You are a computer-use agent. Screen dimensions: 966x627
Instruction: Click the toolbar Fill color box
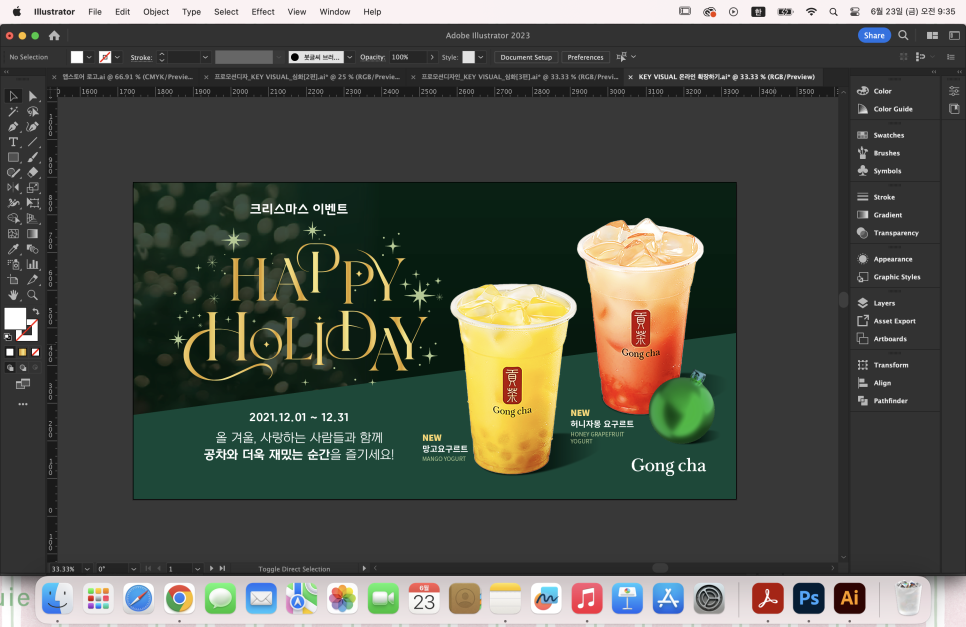coord(15,318)
